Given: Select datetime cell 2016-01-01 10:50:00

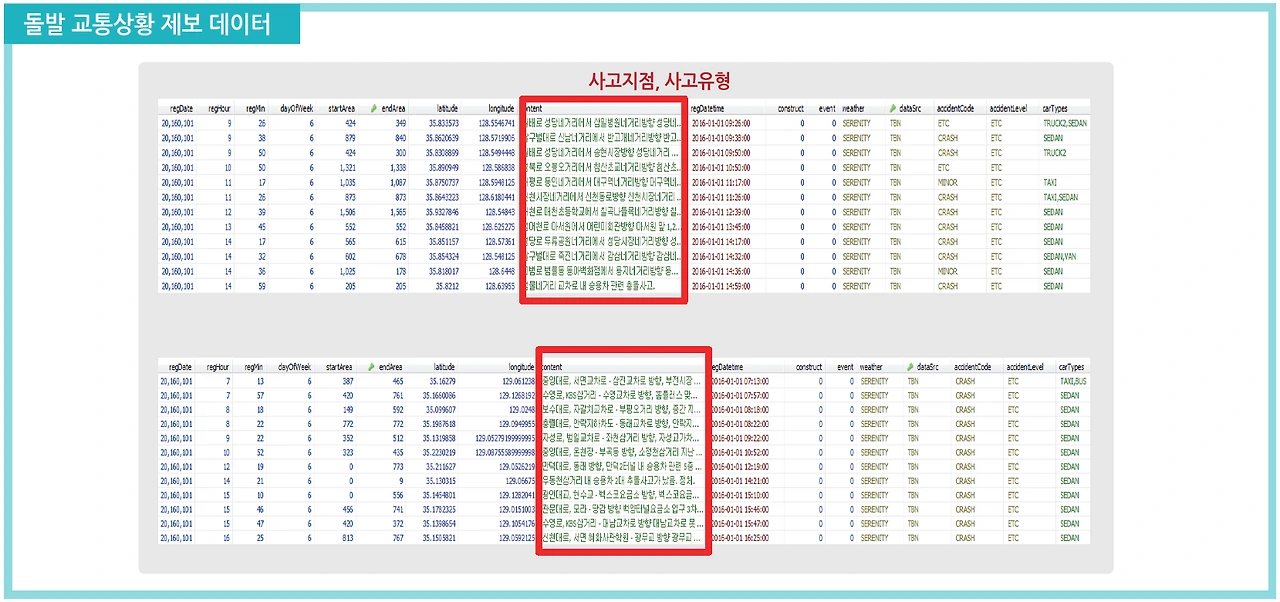Looking at the screenshot, I should [722, 167].
